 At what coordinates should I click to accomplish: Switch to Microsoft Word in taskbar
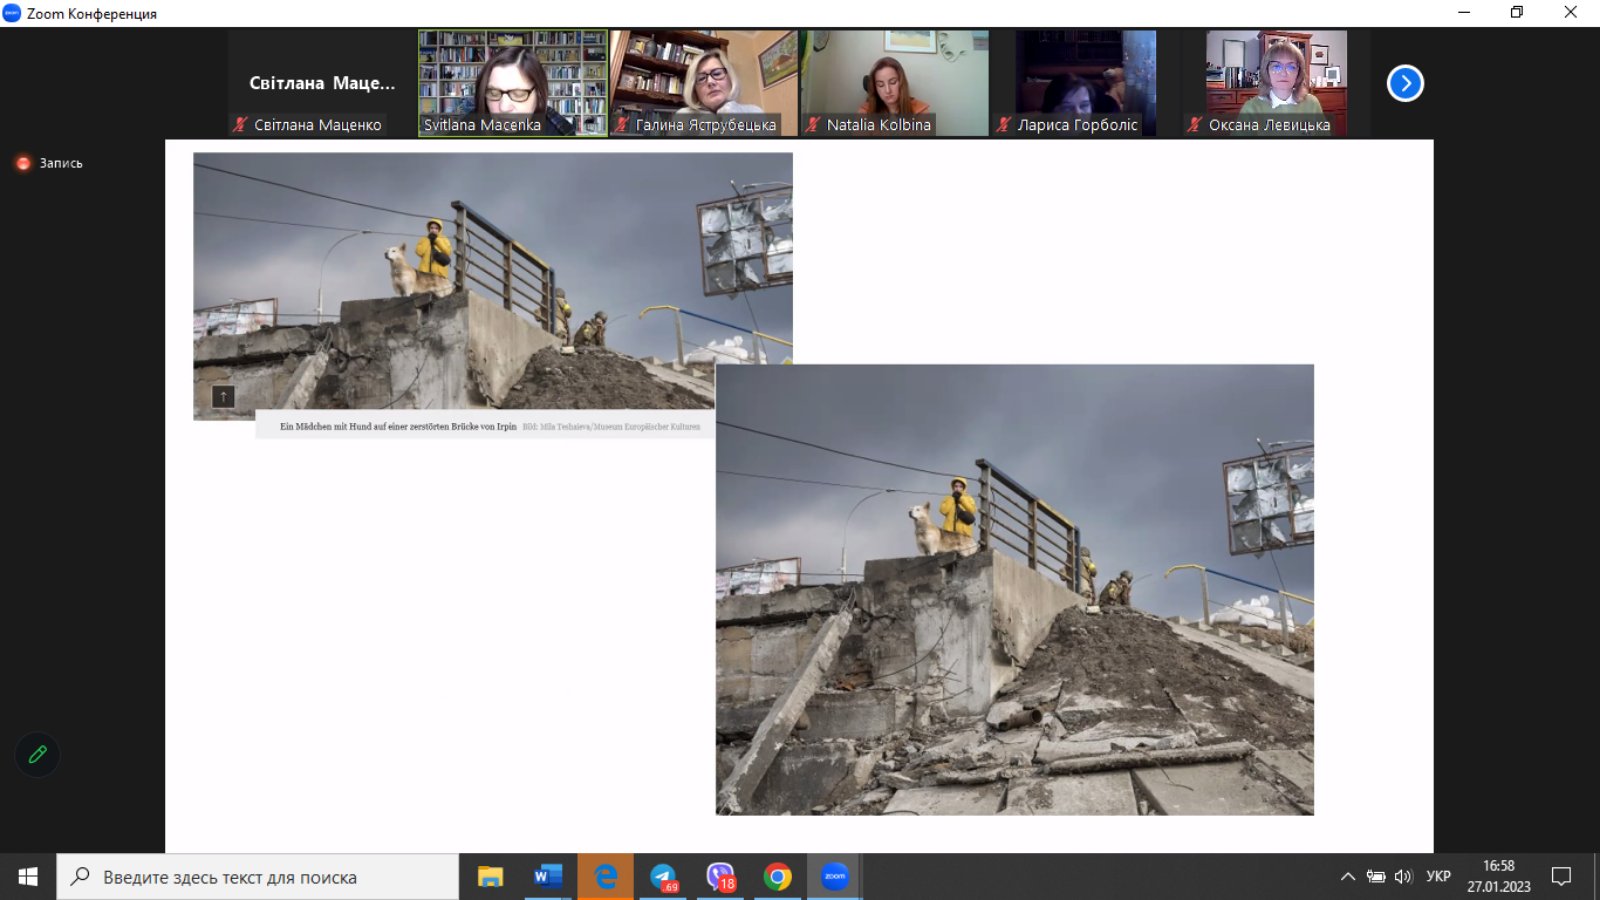547,877
